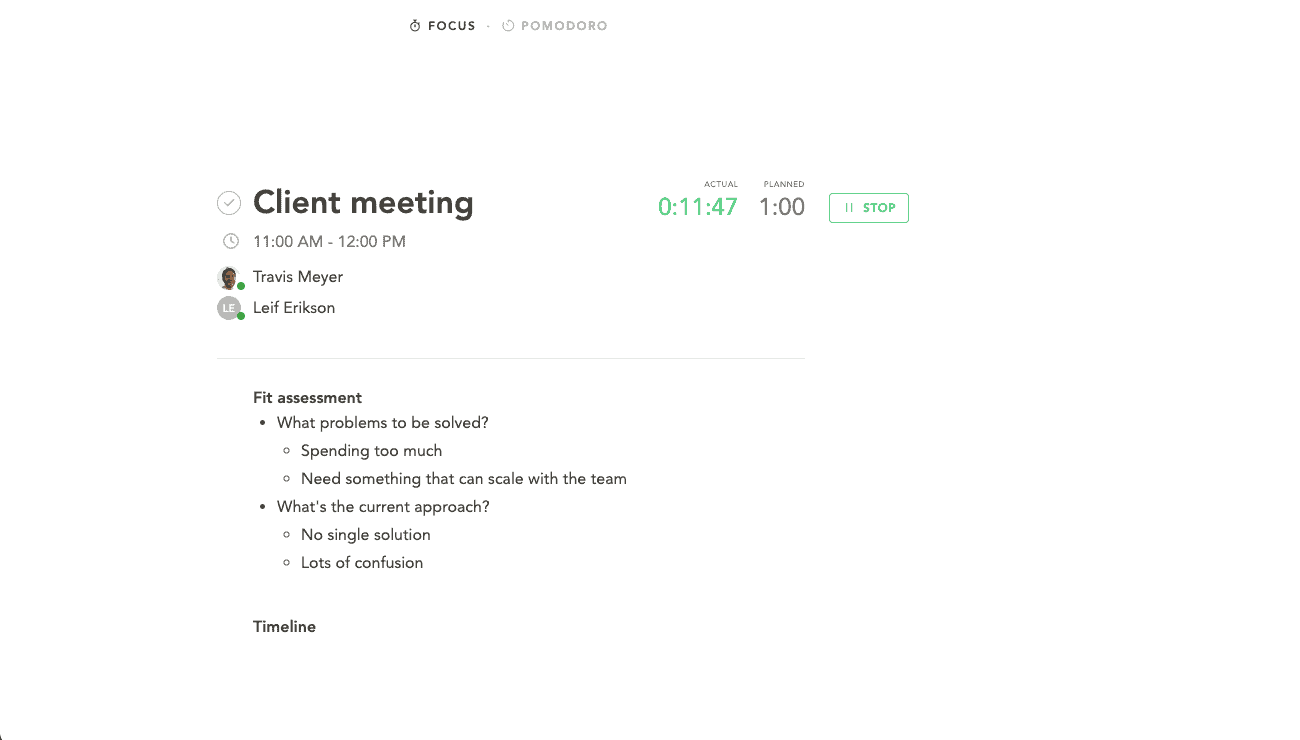Expand the Timeline heading
Image resolution: width=1300 pixels, height=740 pixels.
(x=284, y=626)
